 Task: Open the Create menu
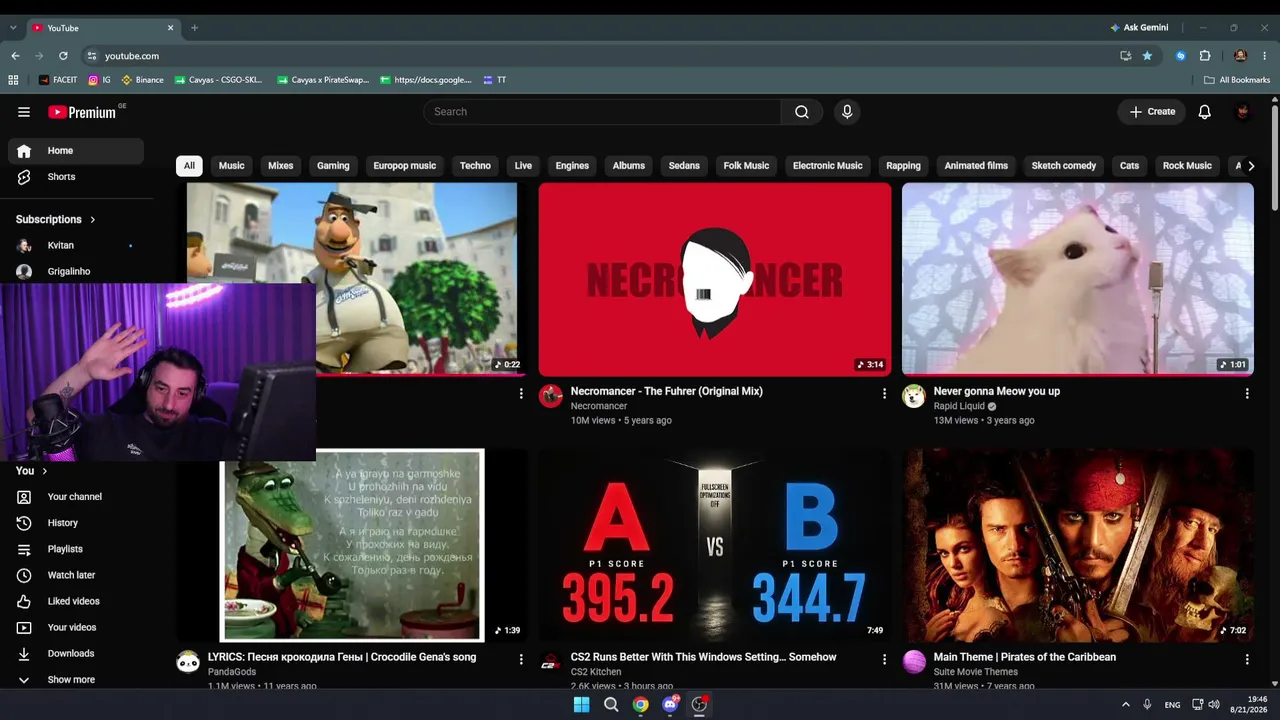pyautogui.click(x=1152, y=112)
